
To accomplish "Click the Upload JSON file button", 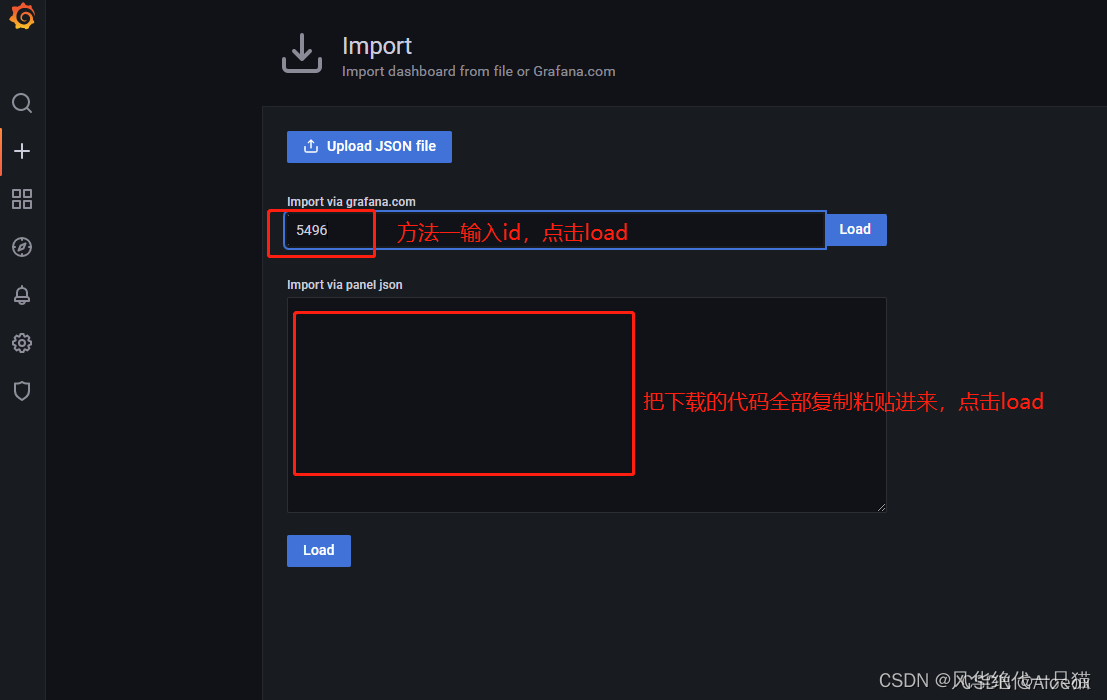I will click(369, 147).
